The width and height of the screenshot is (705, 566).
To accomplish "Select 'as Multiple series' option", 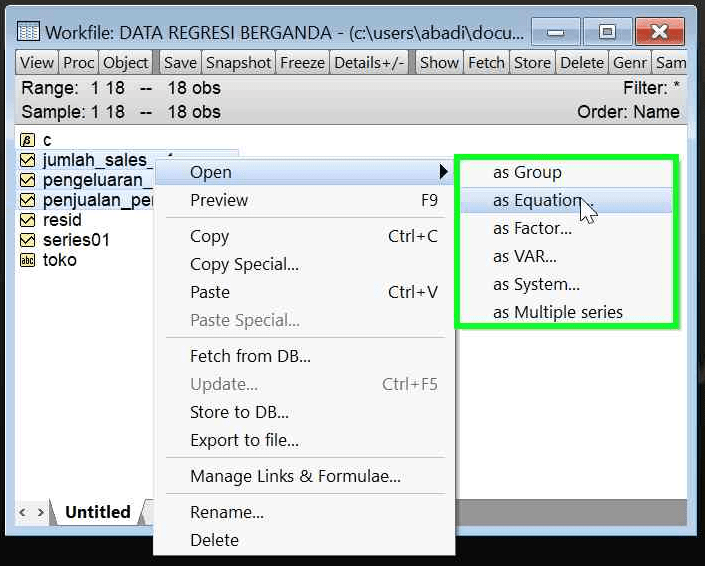I will click(557, 312).
